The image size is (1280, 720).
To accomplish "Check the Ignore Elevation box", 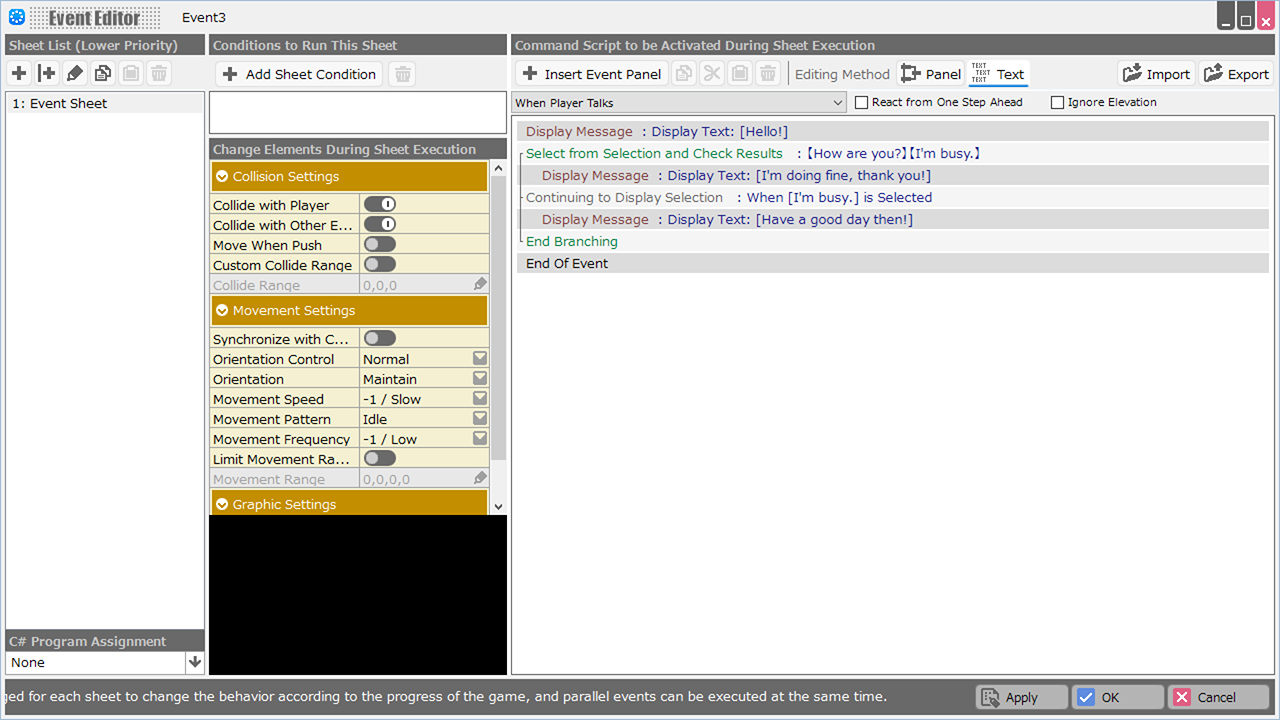I will pos(1058,102).
